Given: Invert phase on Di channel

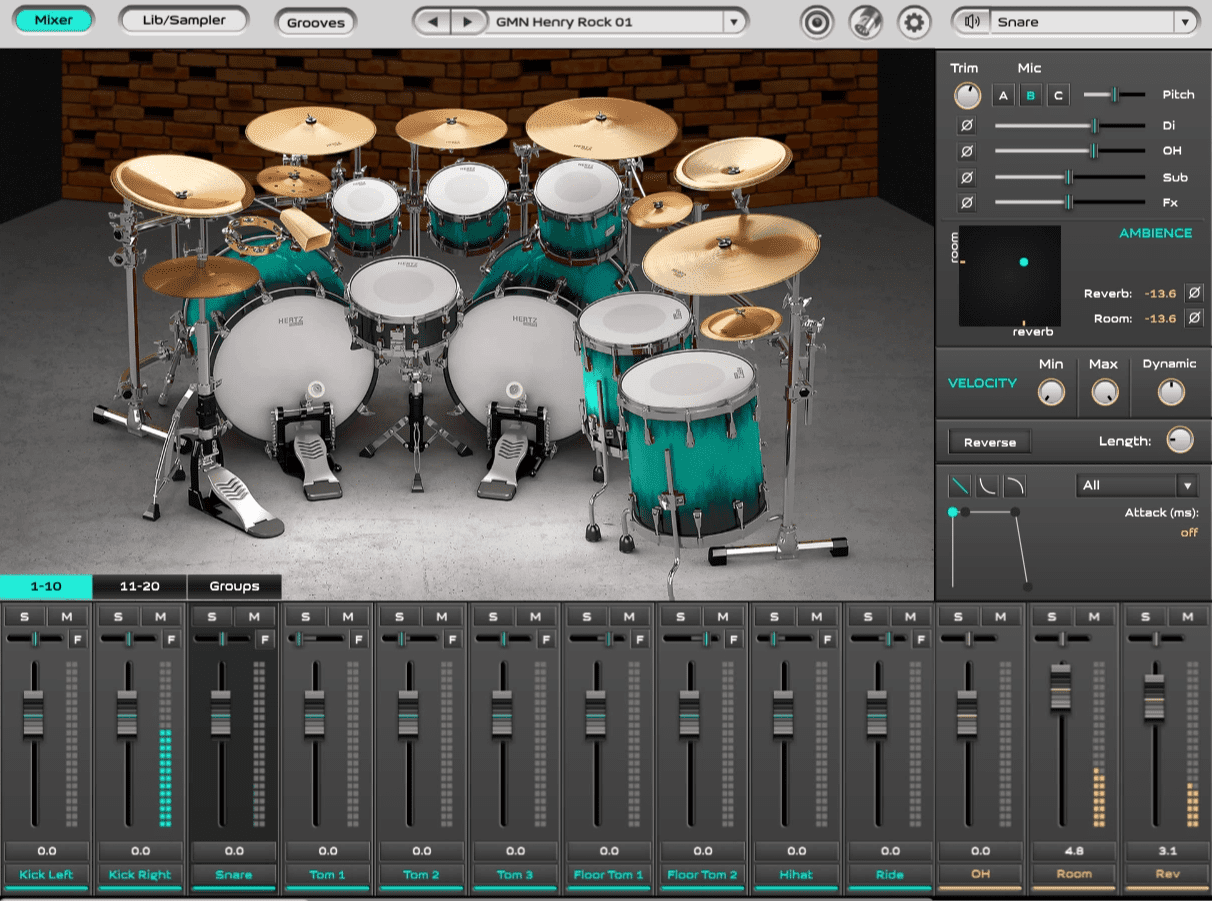Looking at the screenshot, I should click(967, 126).
